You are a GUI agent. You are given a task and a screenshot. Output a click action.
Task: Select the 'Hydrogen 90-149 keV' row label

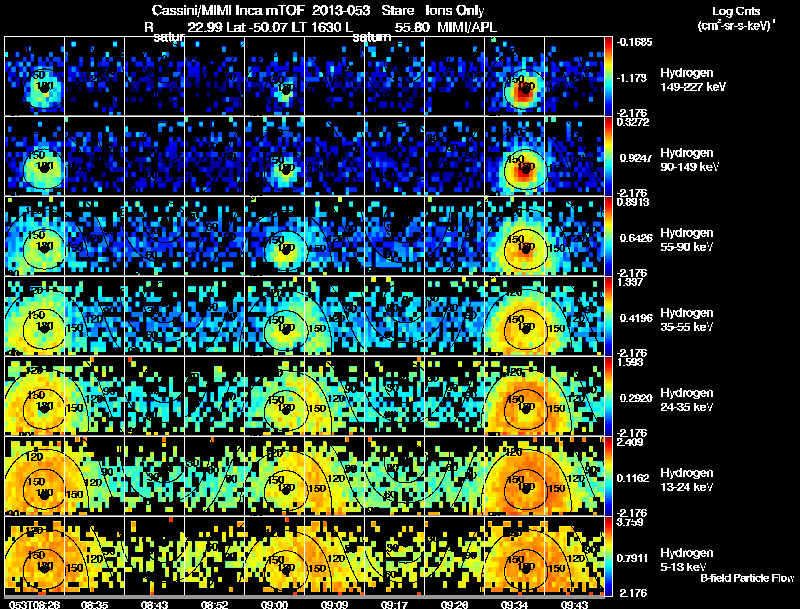[x=689, y=160]
